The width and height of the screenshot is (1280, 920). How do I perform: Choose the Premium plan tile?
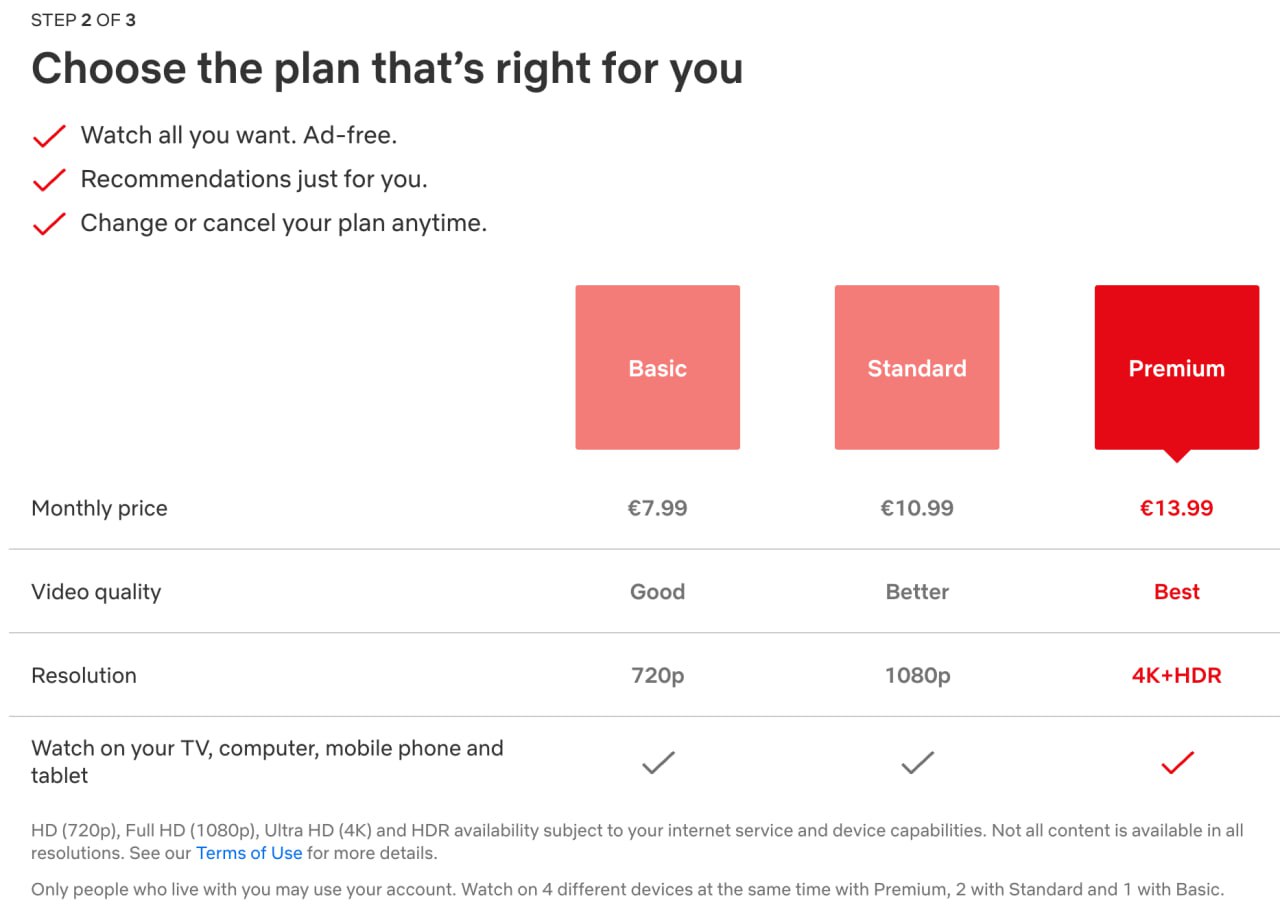[1177, 367]
